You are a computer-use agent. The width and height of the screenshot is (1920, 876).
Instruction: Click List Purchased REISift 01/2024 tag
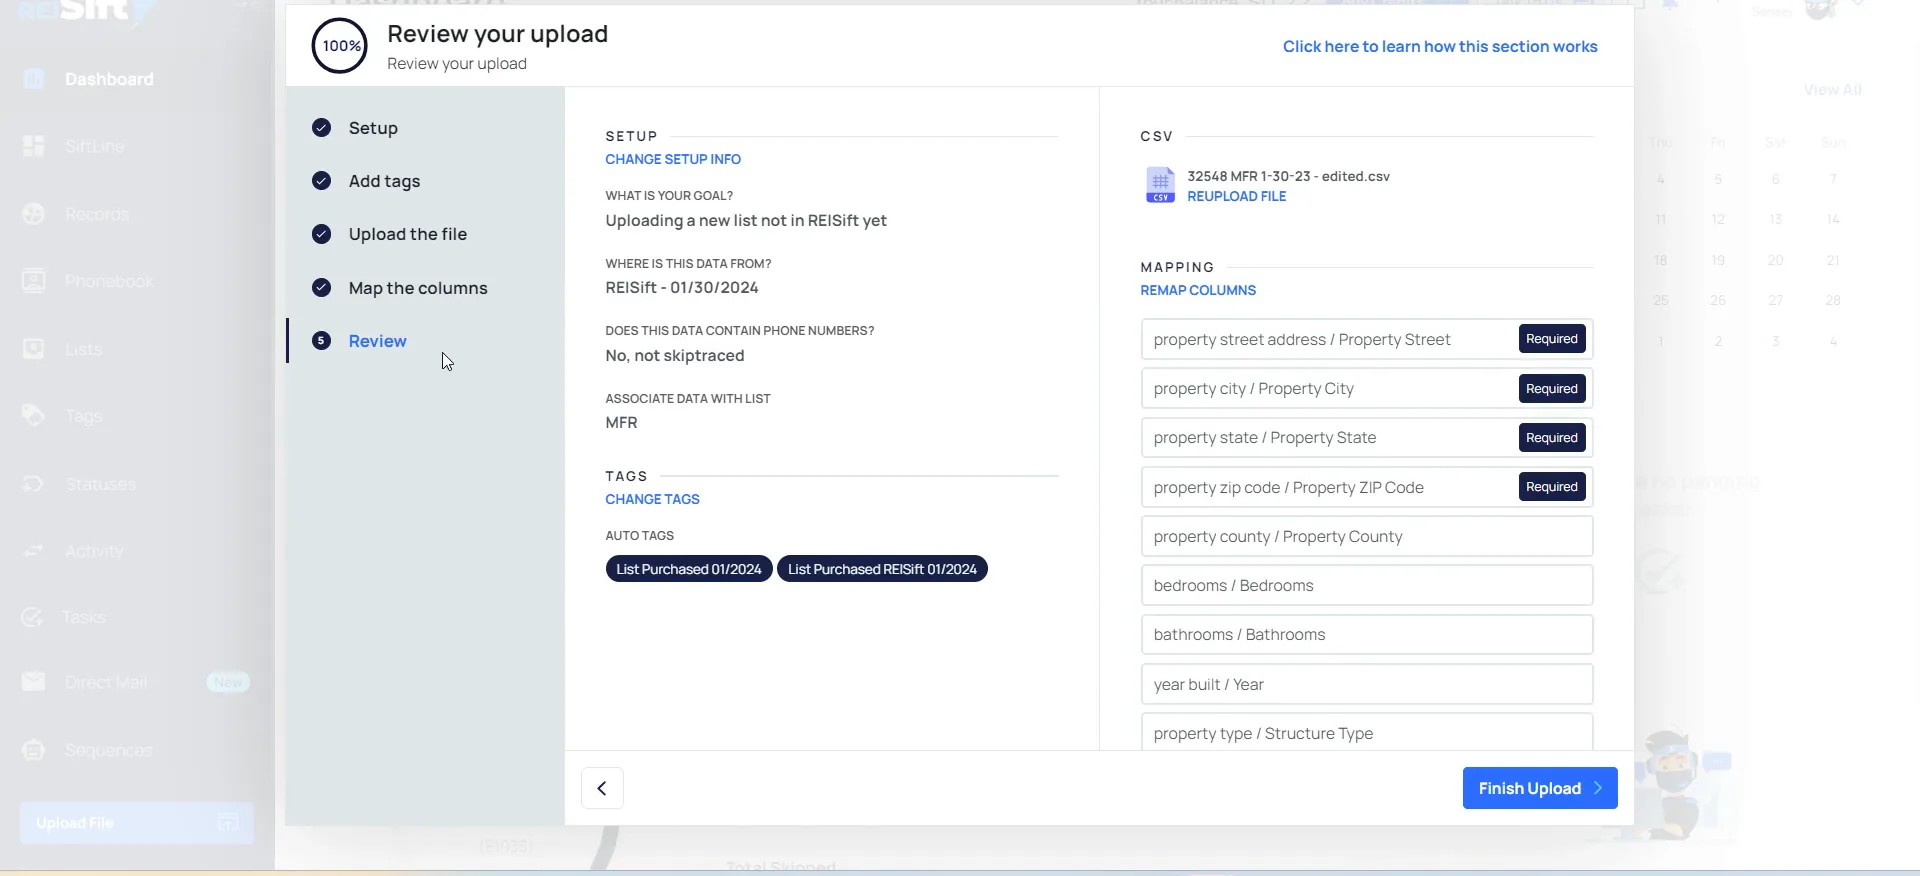(882, 569)
